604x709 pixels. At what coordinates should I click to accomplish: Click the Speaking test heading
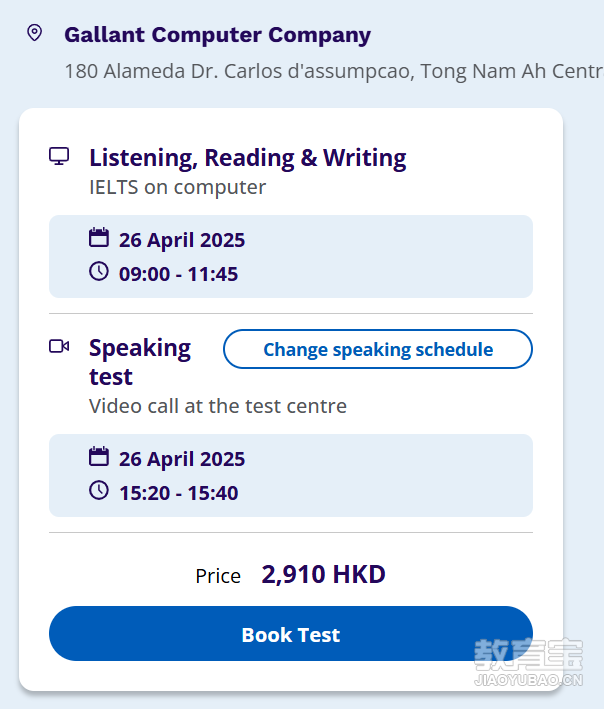tap(140, 362)
